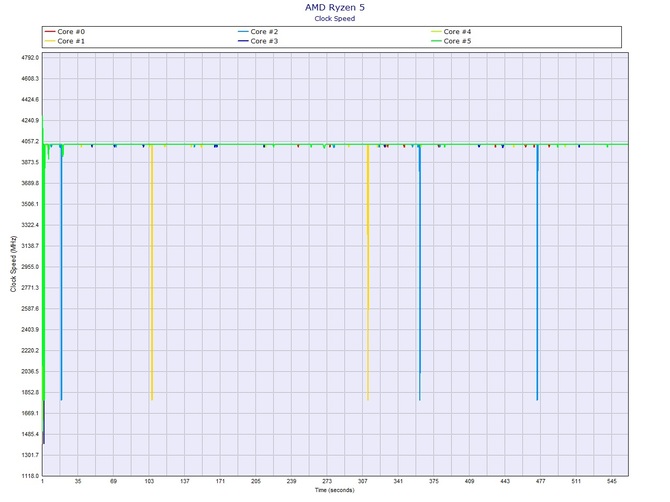Click the 477 tick on the time axis

pos(541,481)
